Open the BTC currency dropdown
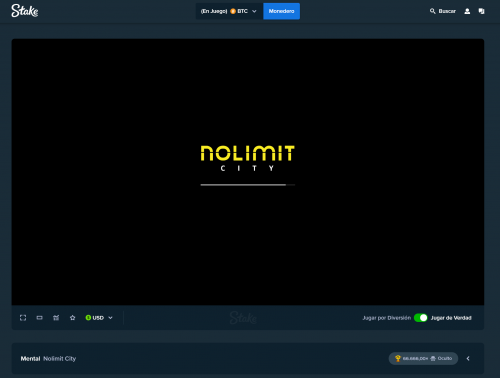 (229, 11)
